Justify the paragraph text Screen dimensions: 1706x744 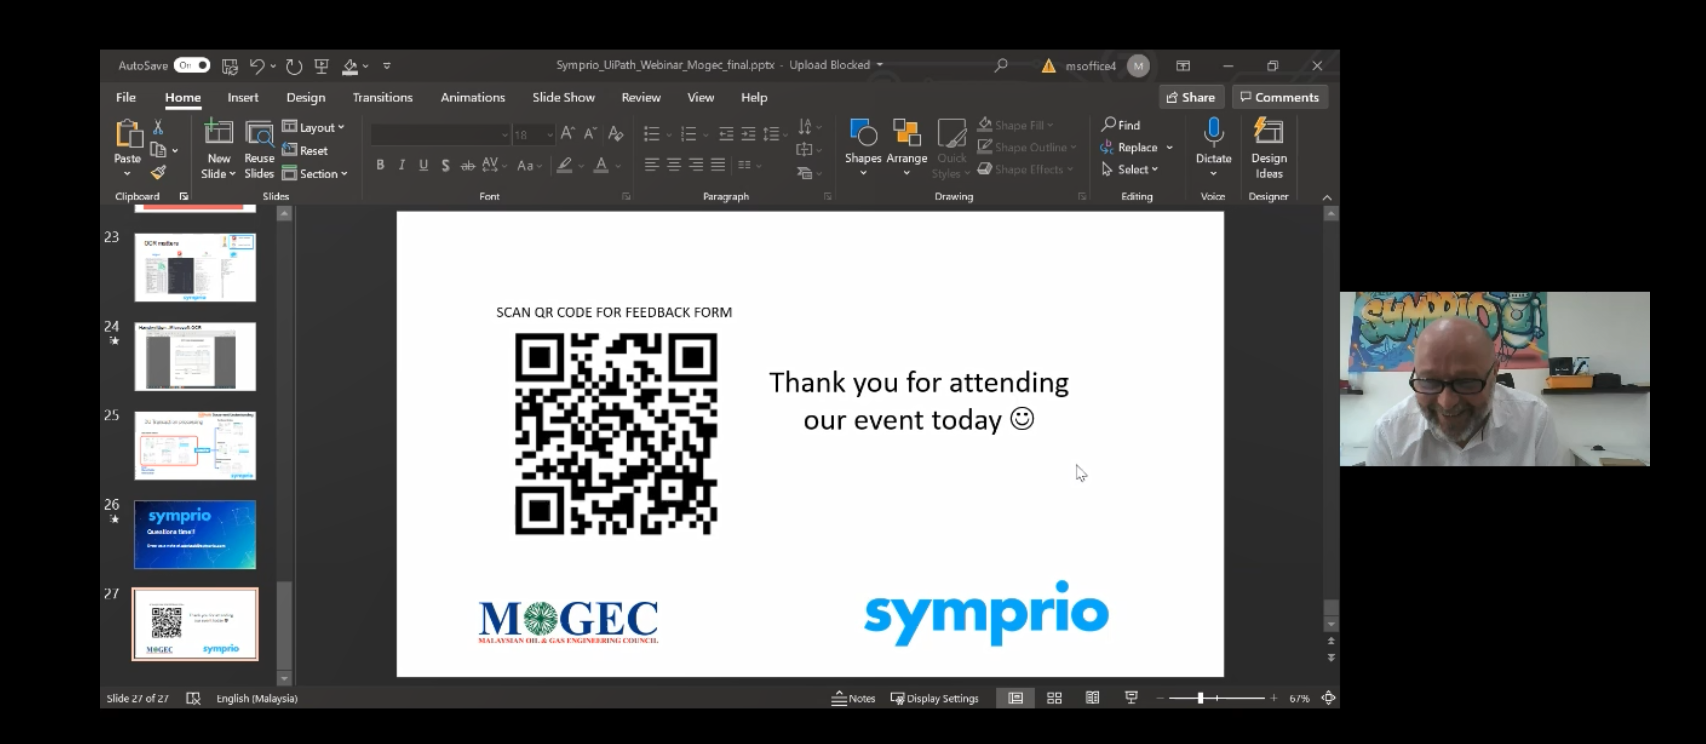717,165
